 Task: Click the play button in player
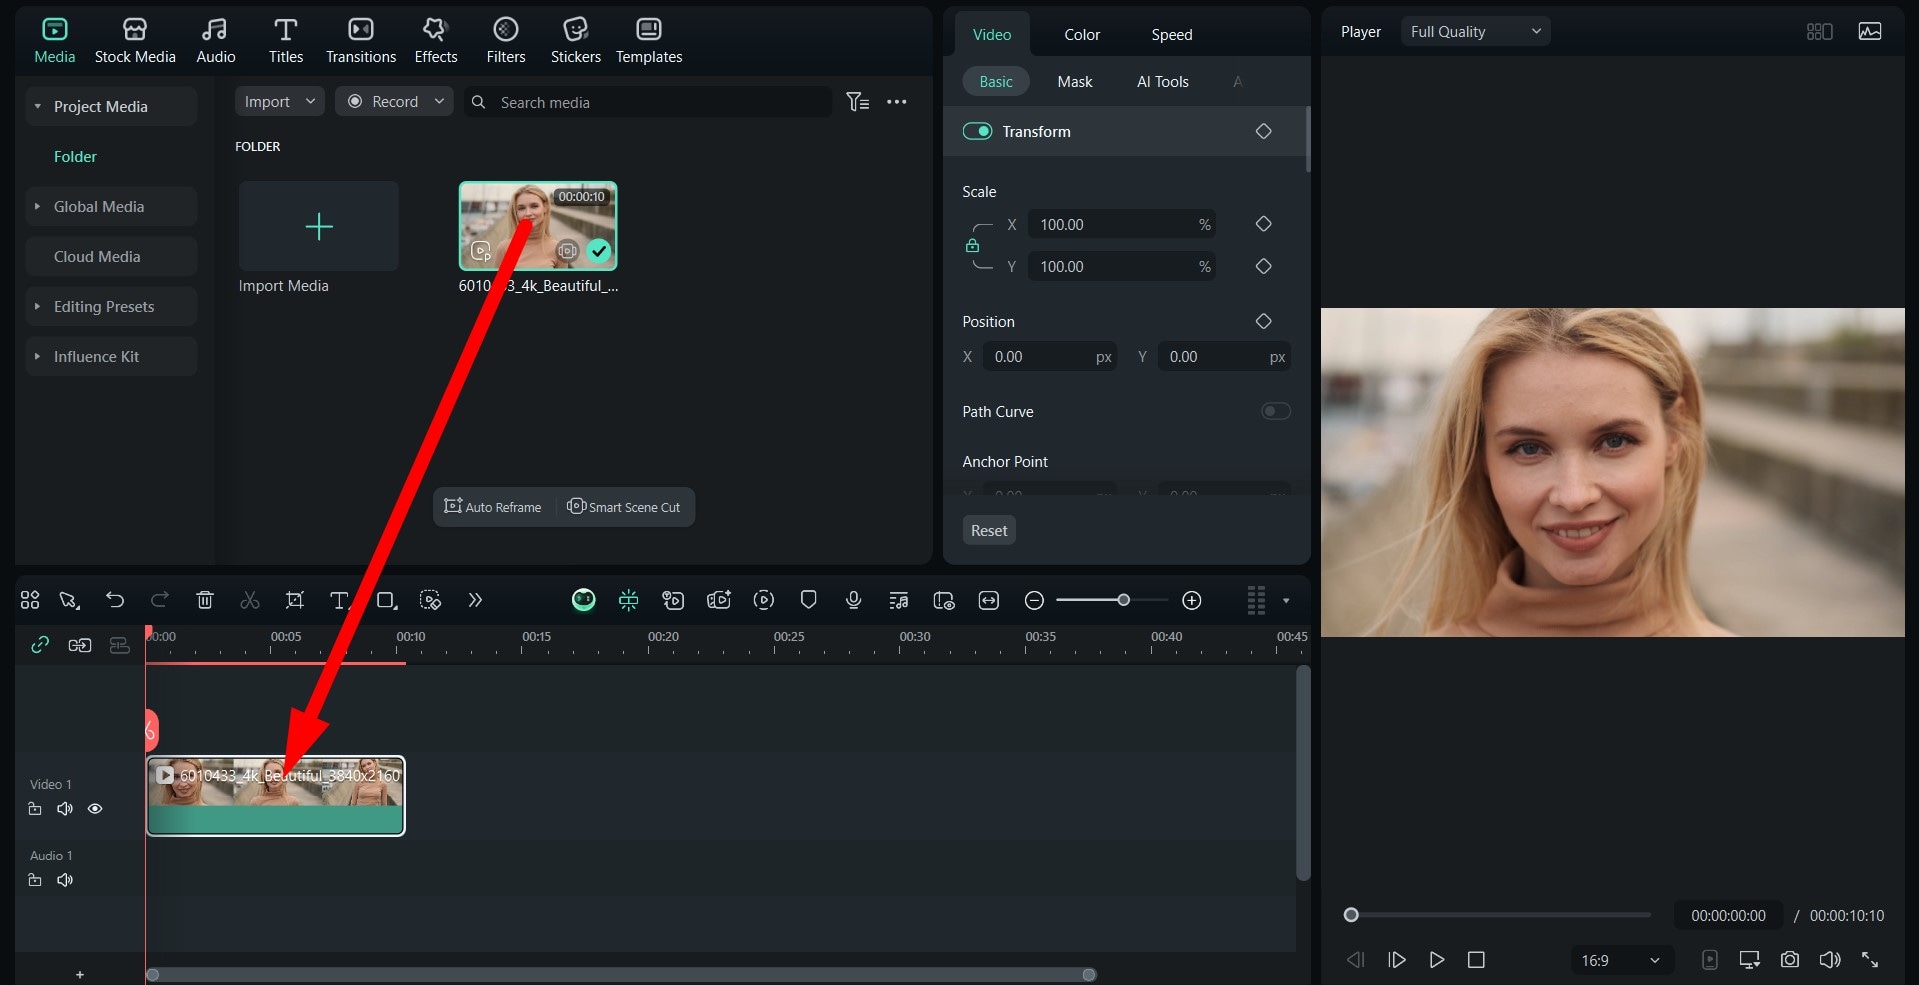pos(1437,960)
